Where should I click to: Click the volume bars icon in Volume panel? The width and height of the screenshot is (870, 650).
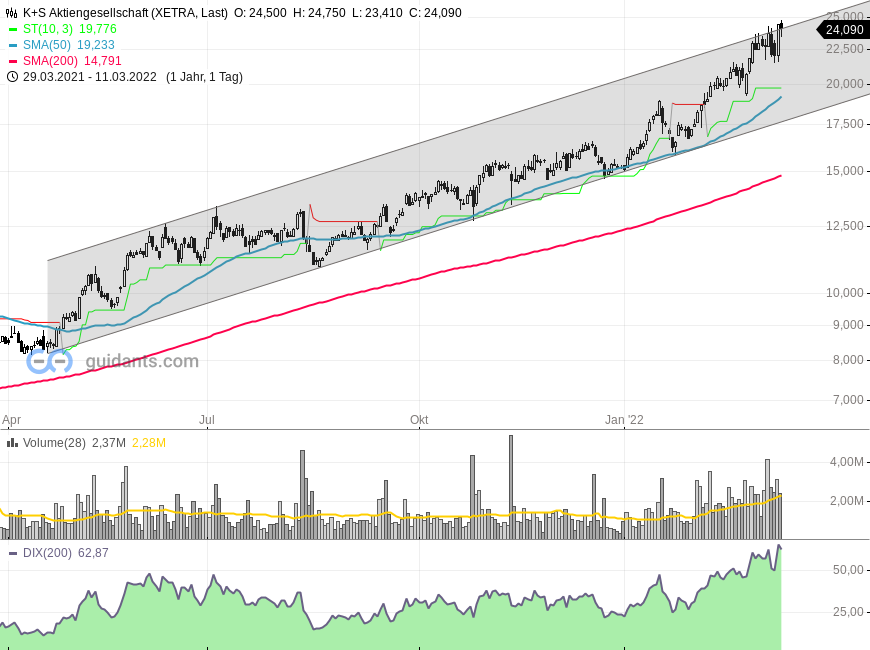pos(12,443)
